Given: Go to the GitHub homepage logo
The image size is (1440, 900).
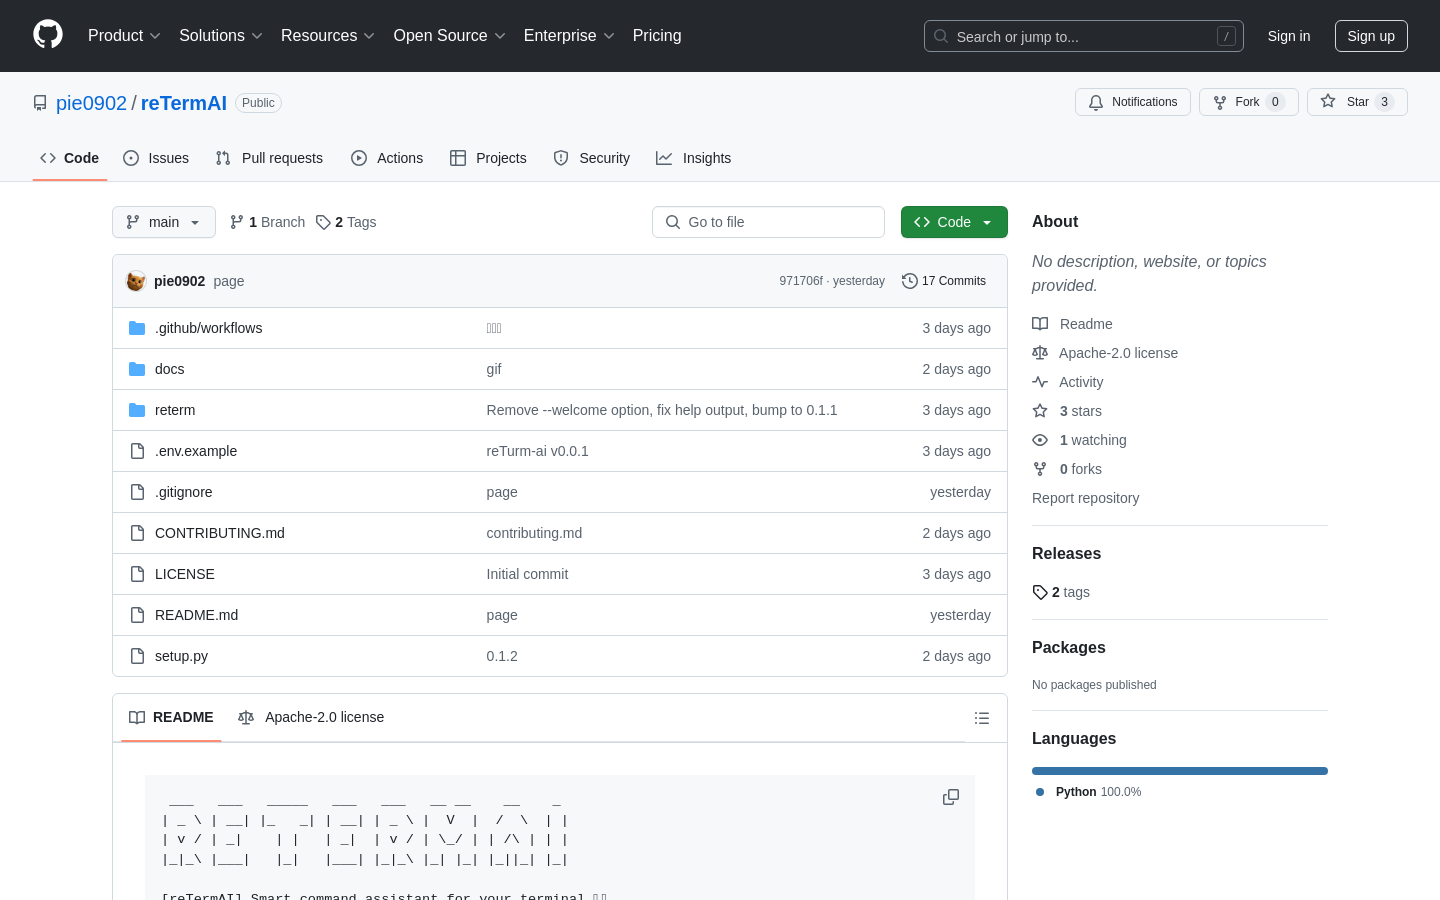Looking at the screenshot, I should (48, 35).
